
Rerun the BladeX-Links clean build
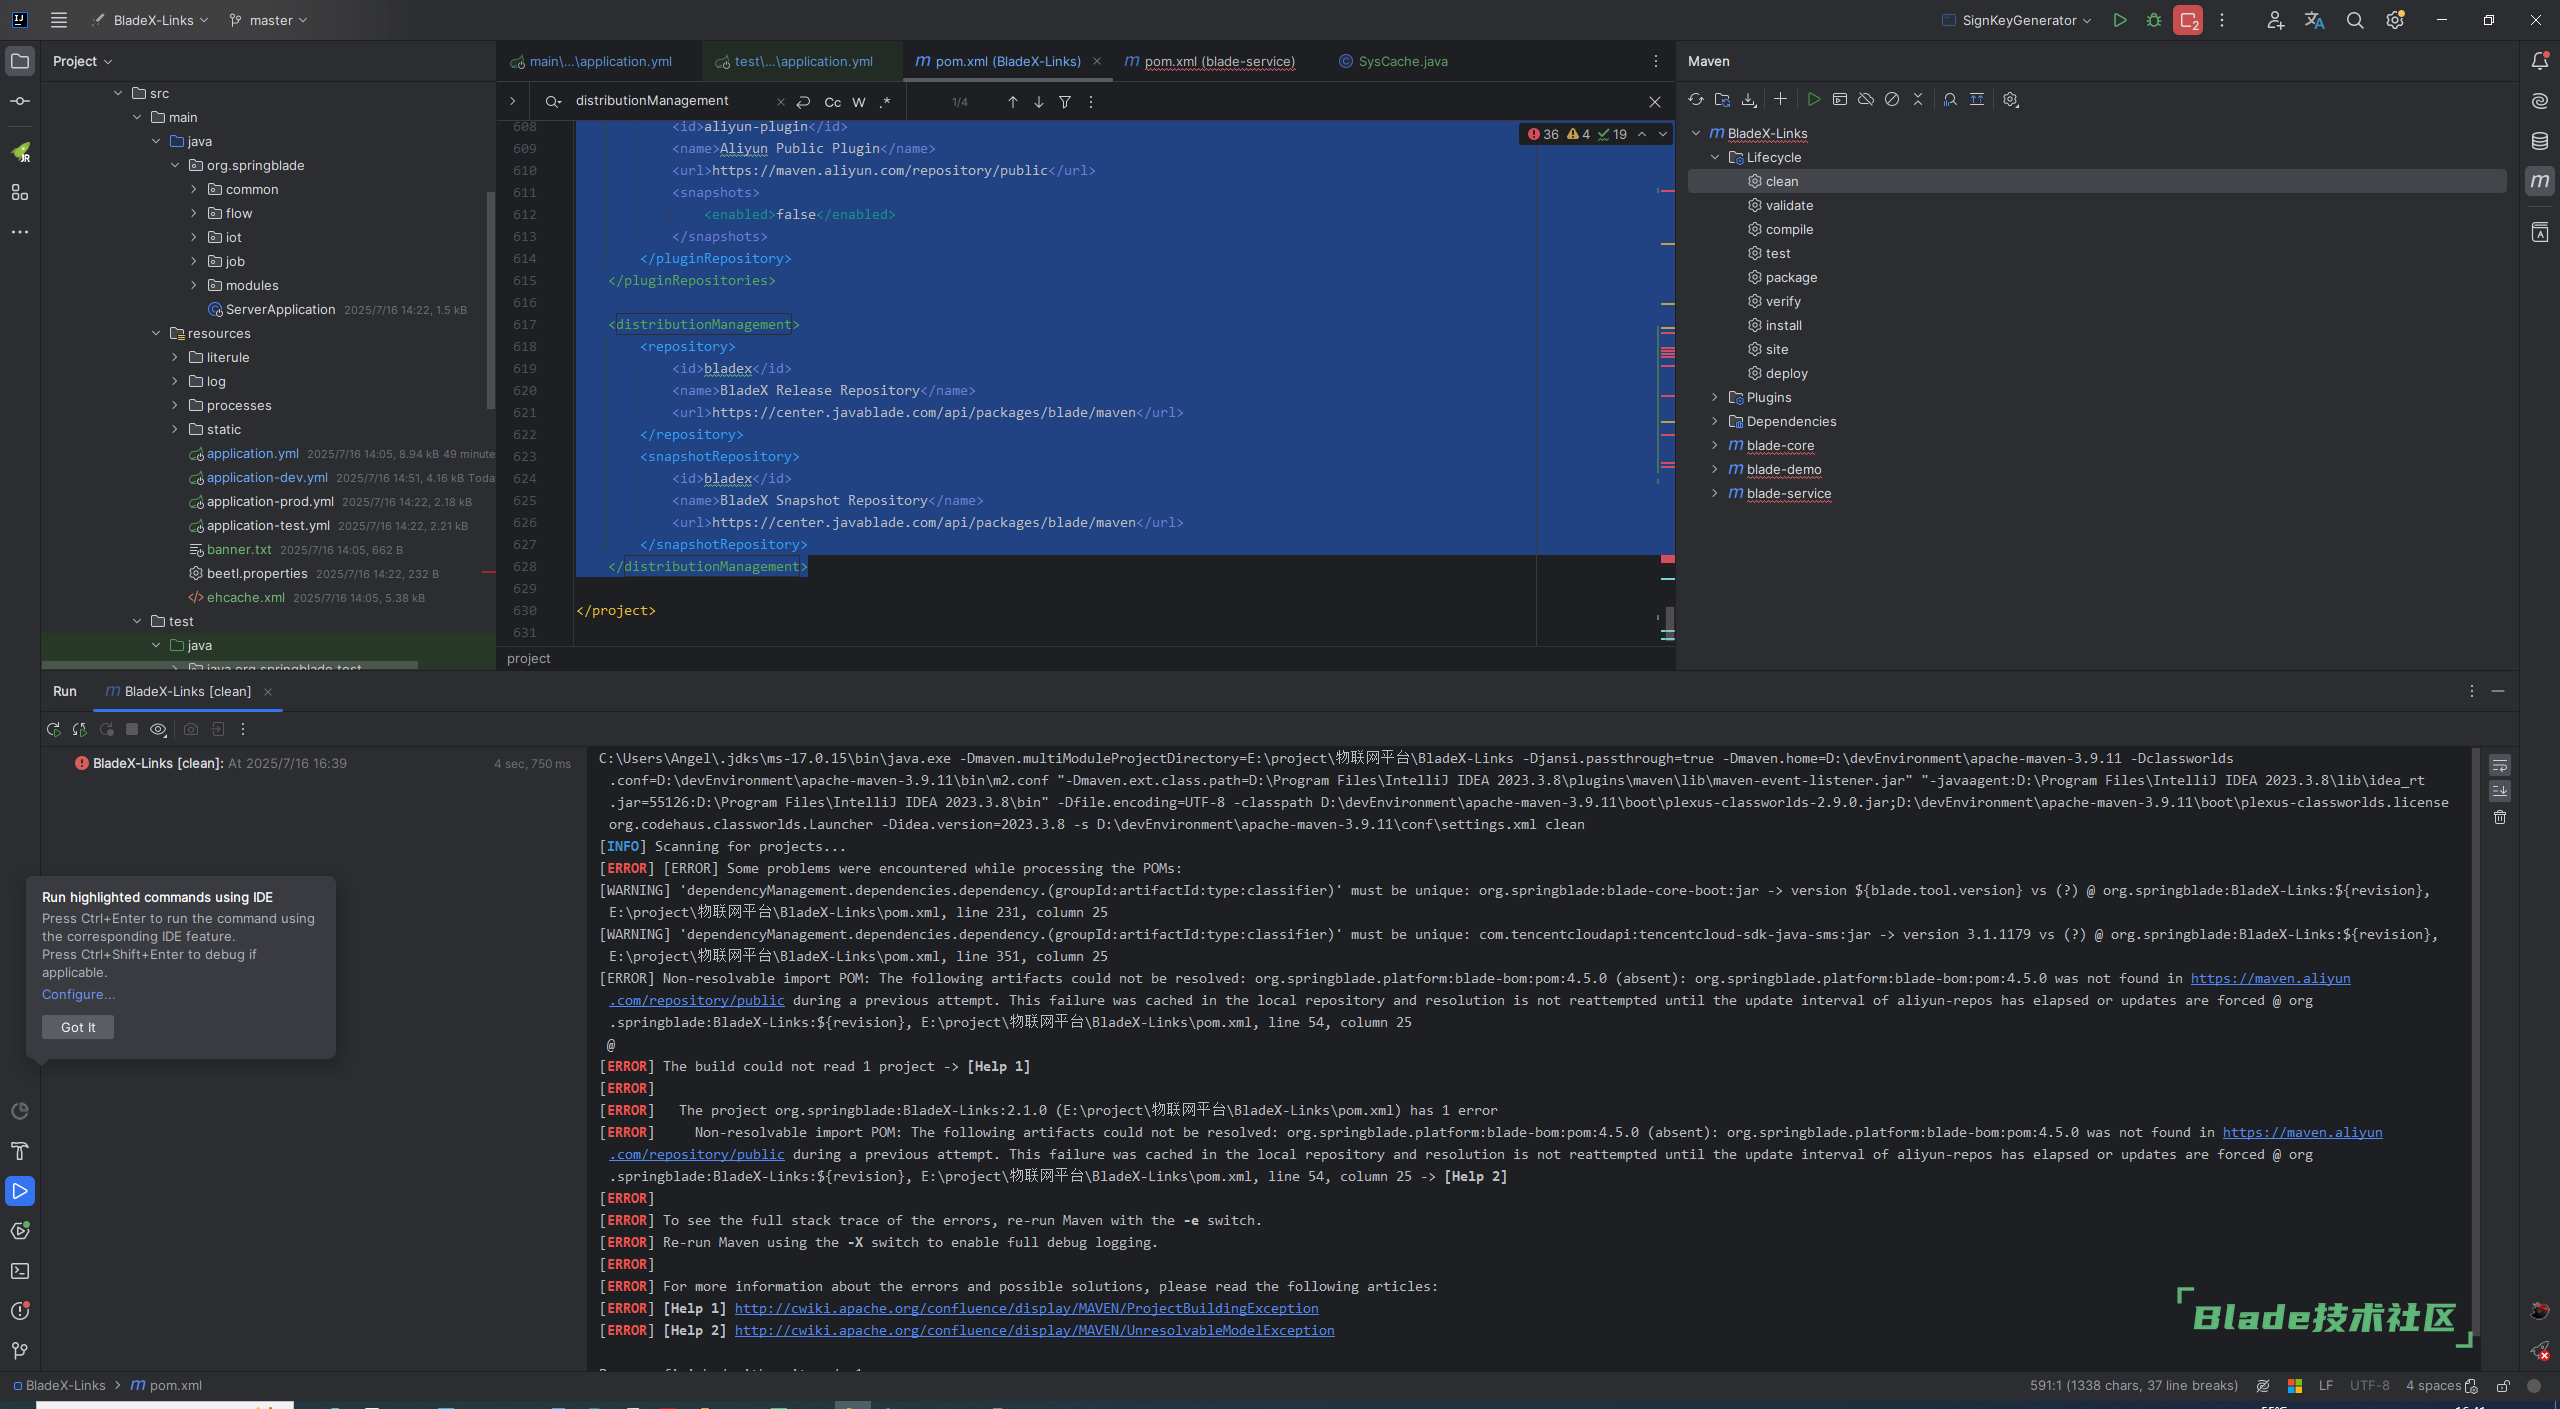[53, 729]
